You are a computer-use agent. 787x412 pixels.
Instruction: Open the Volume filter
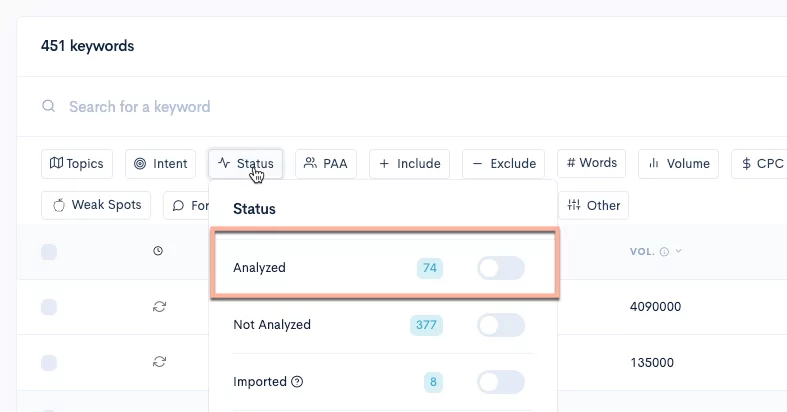click(x=678, y=164)
